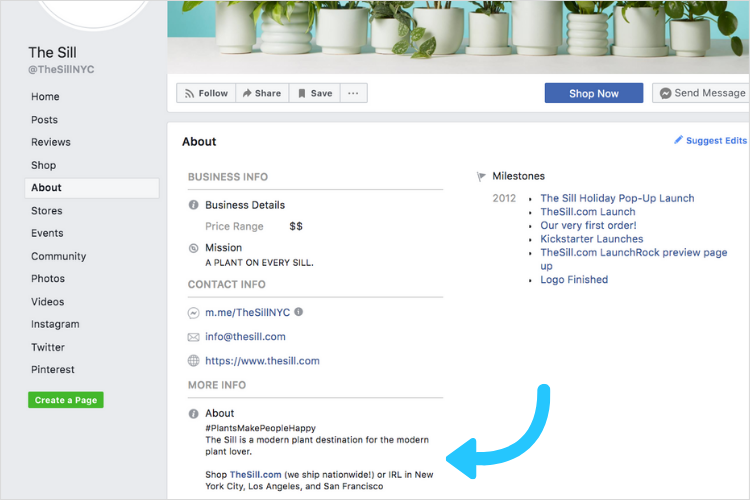Click Suggest Edits link

[x=716, y=141]
